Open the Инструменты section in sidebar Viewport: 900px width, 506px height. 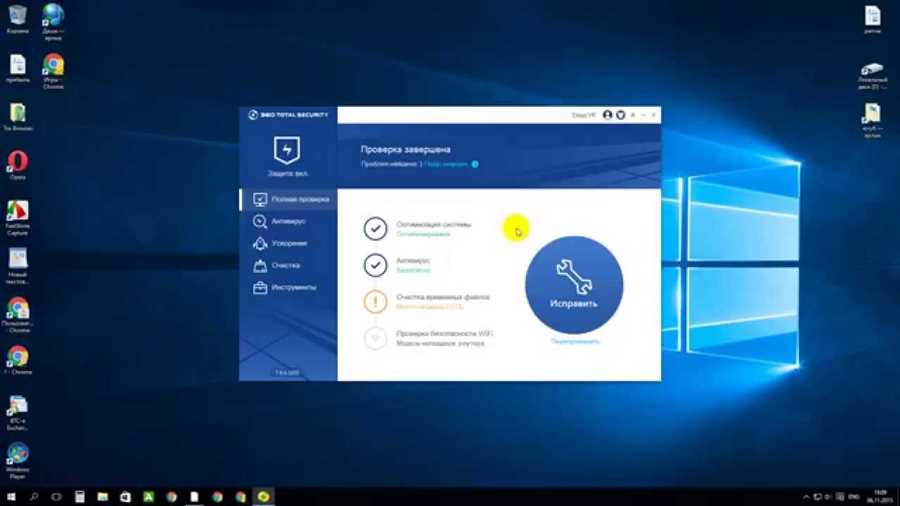289,287
